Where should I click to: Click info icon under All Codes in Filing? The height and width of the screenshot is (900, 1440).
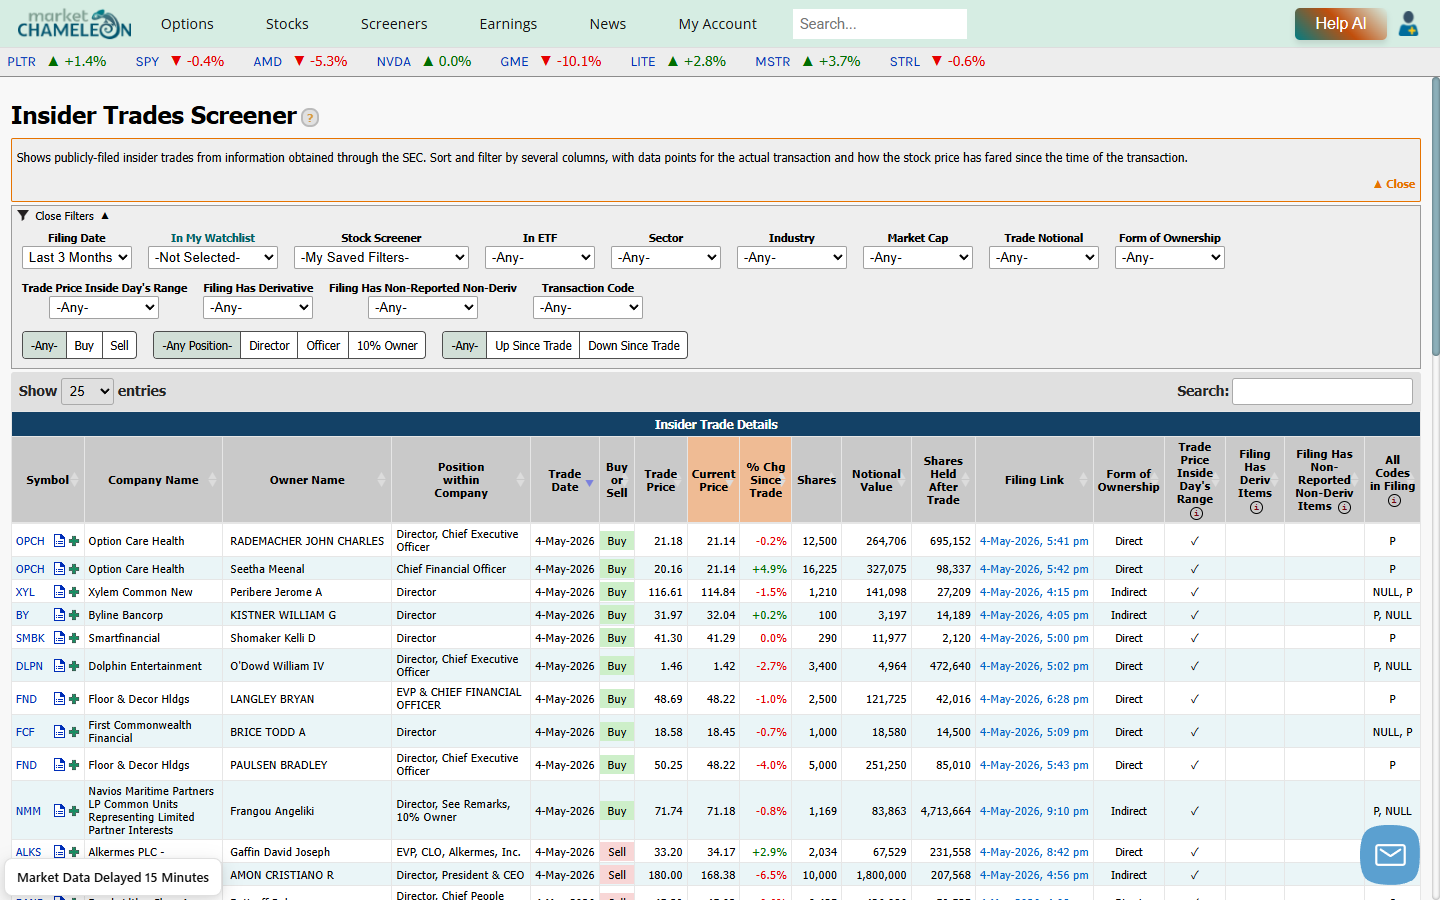pos(1394,500)
